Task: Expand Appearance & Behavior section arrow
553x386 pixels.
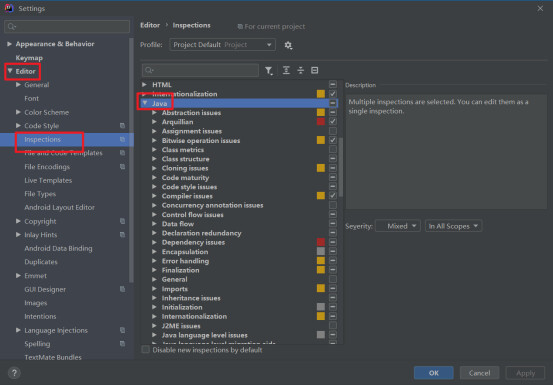Action: [10, 44]
